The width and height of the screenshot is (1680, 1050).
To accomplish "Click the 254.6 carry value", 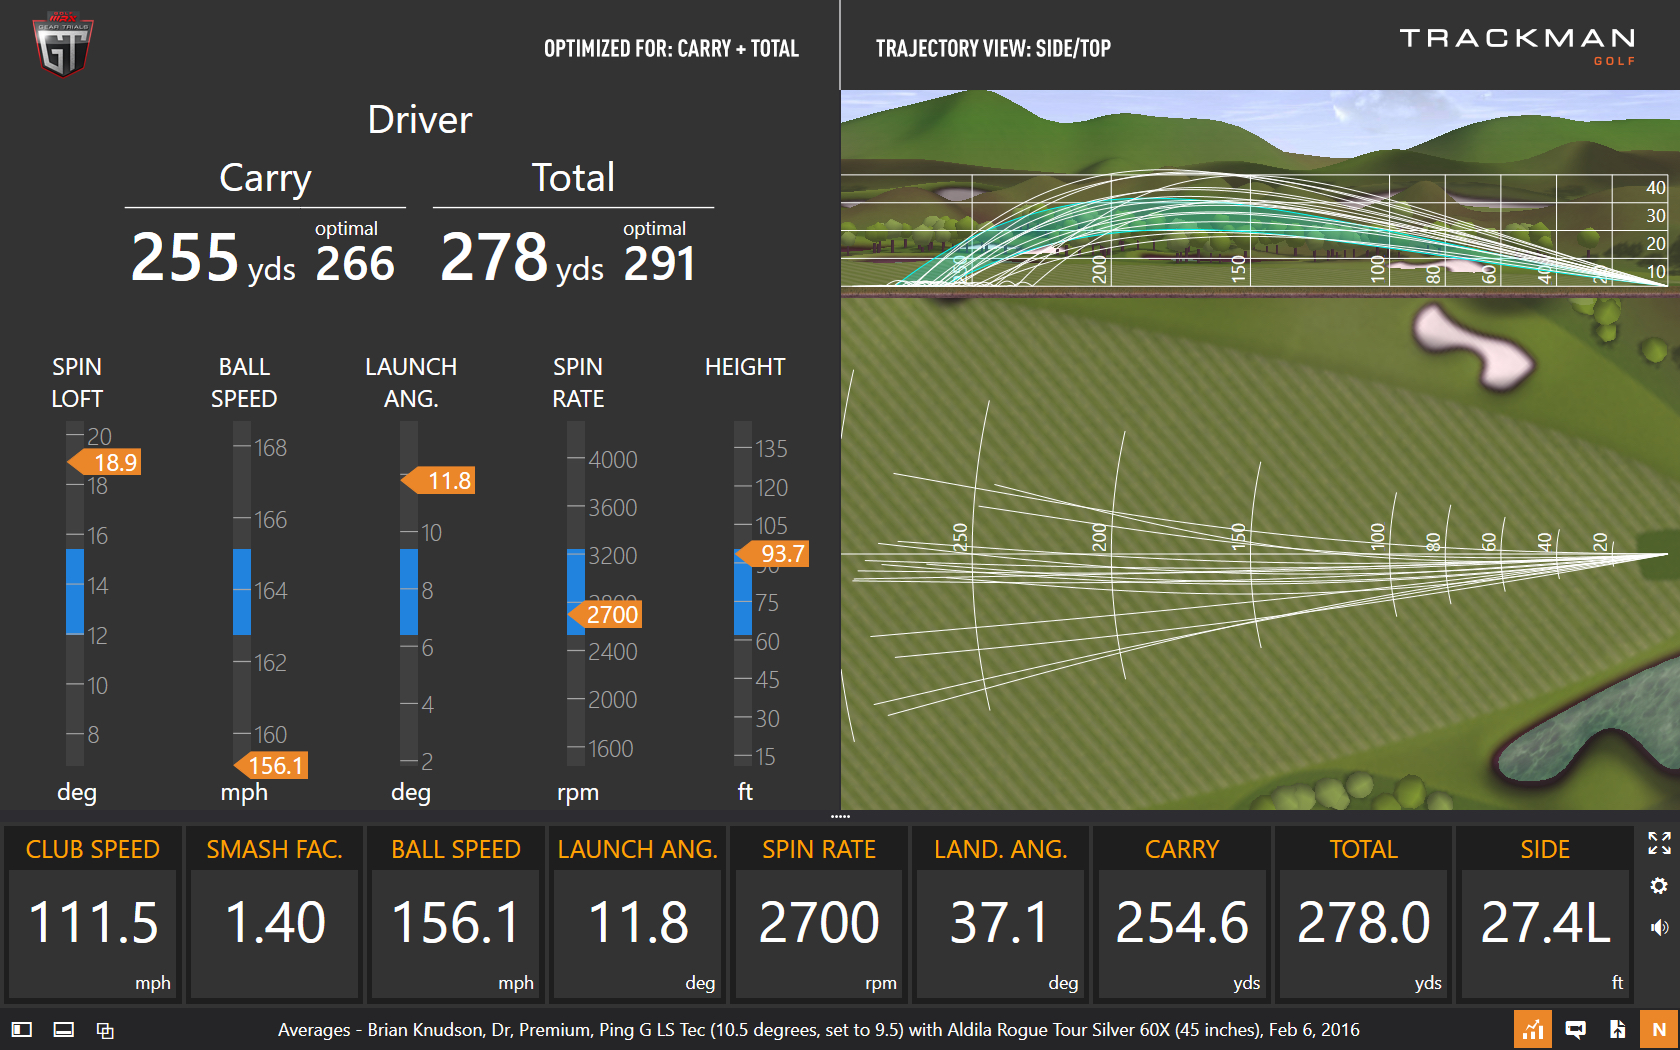I will (x=1182, y=922).
